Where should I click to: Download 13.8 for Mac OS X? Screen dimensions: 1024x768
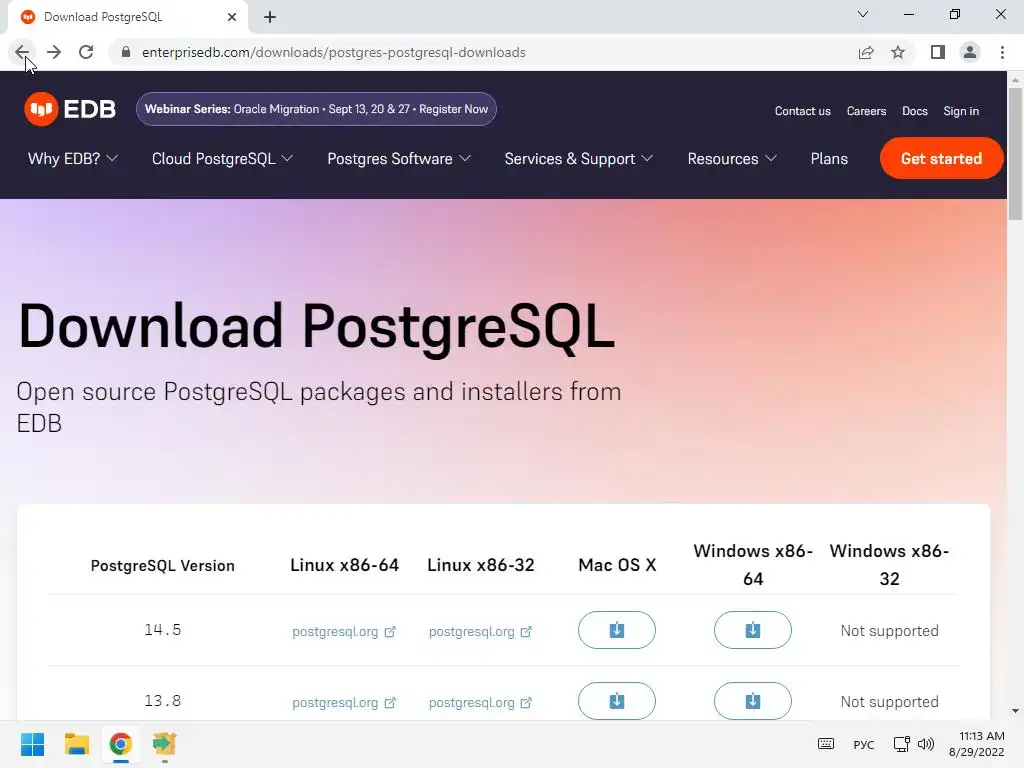616,701
